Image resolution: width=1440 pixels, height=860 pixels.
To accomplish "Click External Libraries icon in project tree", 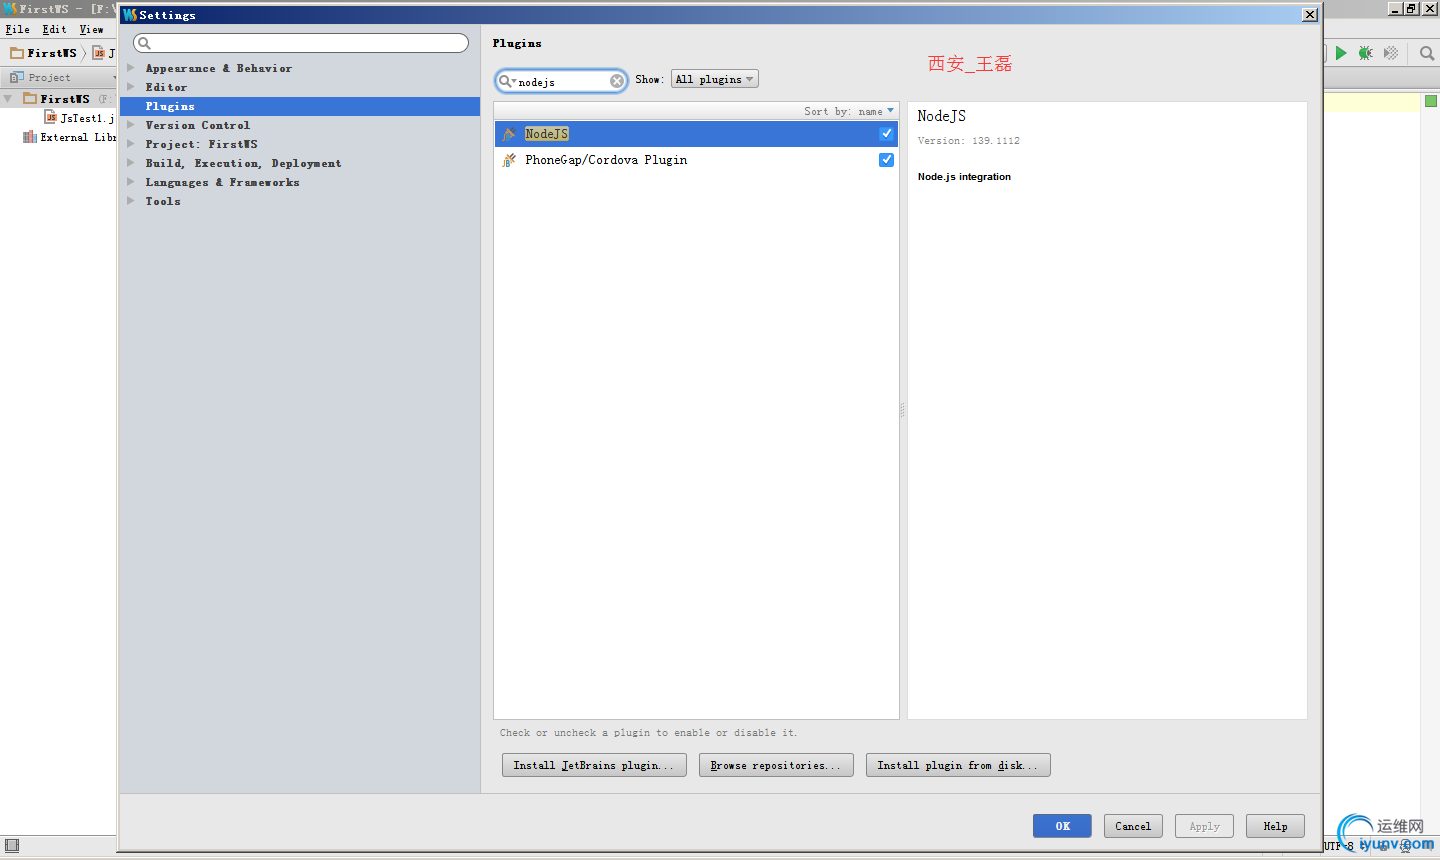I will tap(30, 137).
